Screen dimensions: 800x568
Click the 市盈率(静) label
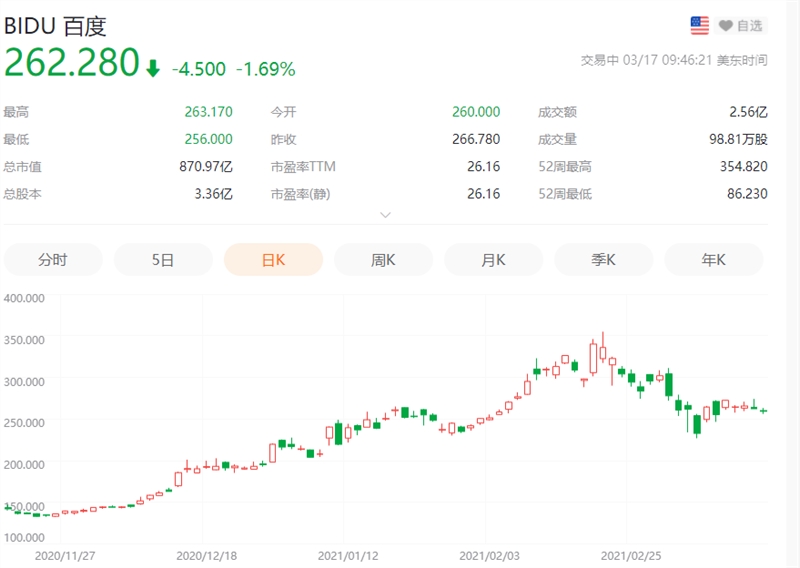click(x=301, y=194)
